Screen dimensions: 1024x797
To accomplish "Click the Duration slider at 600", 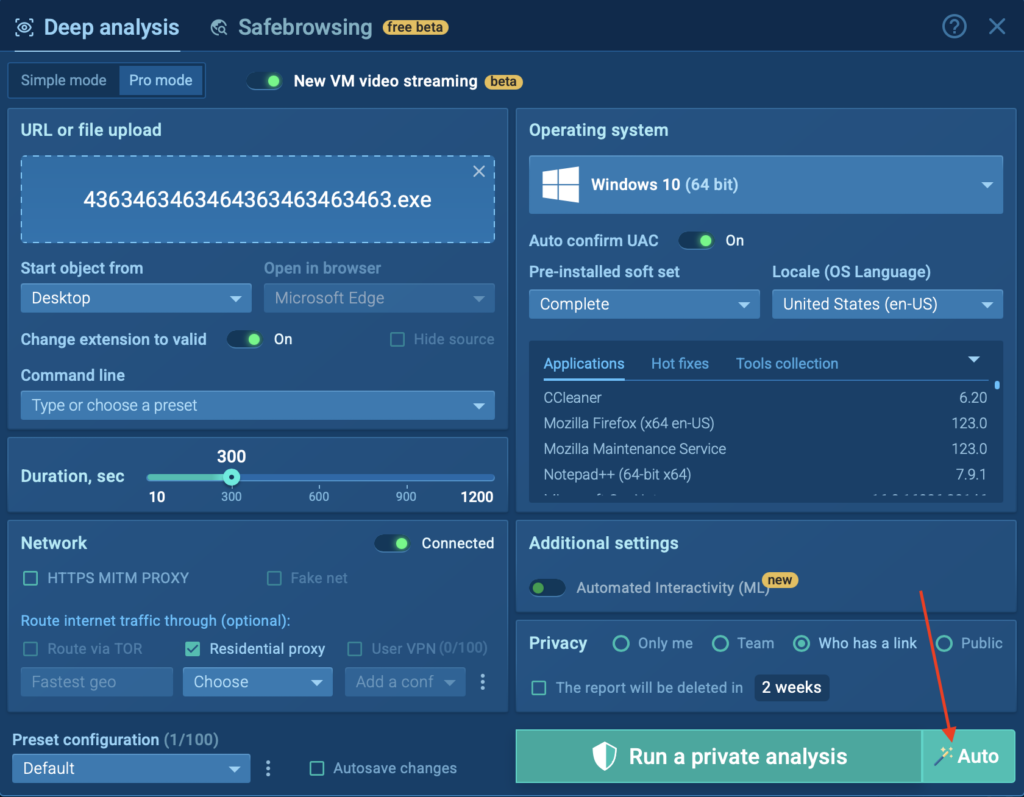I will tap(319, 478).
